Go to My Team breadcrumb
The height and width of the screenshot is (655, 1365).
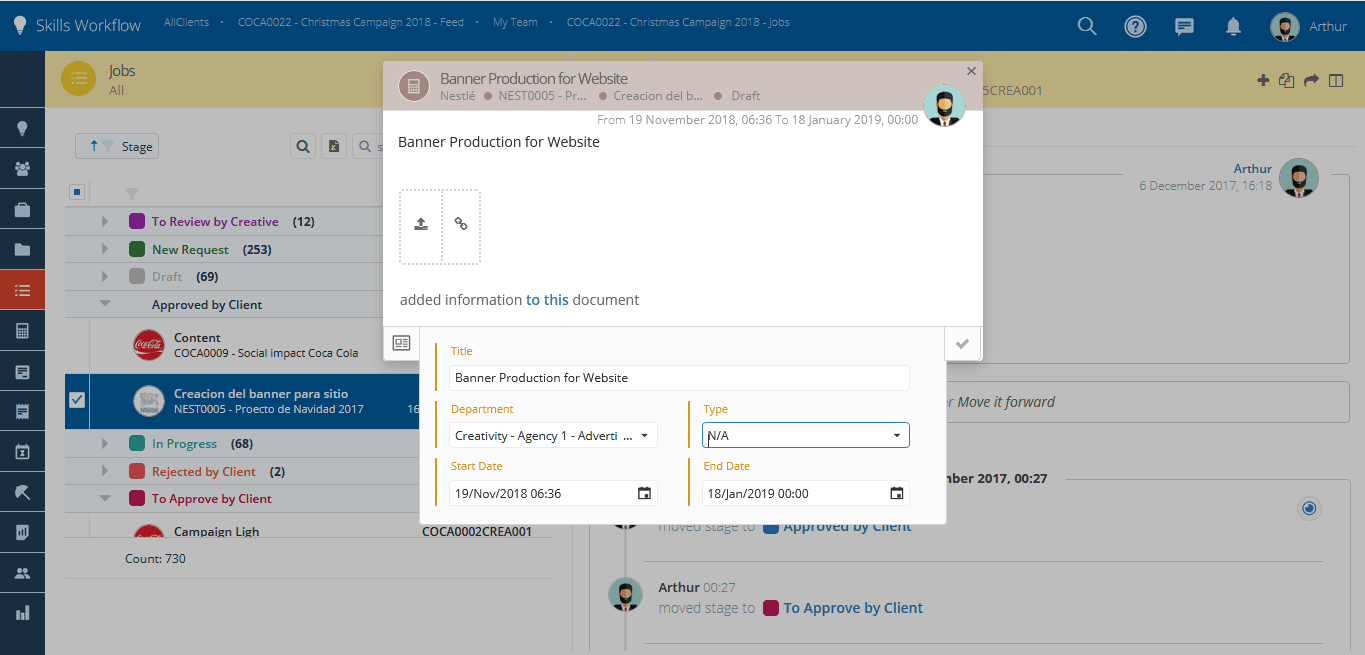pos(515,22)
